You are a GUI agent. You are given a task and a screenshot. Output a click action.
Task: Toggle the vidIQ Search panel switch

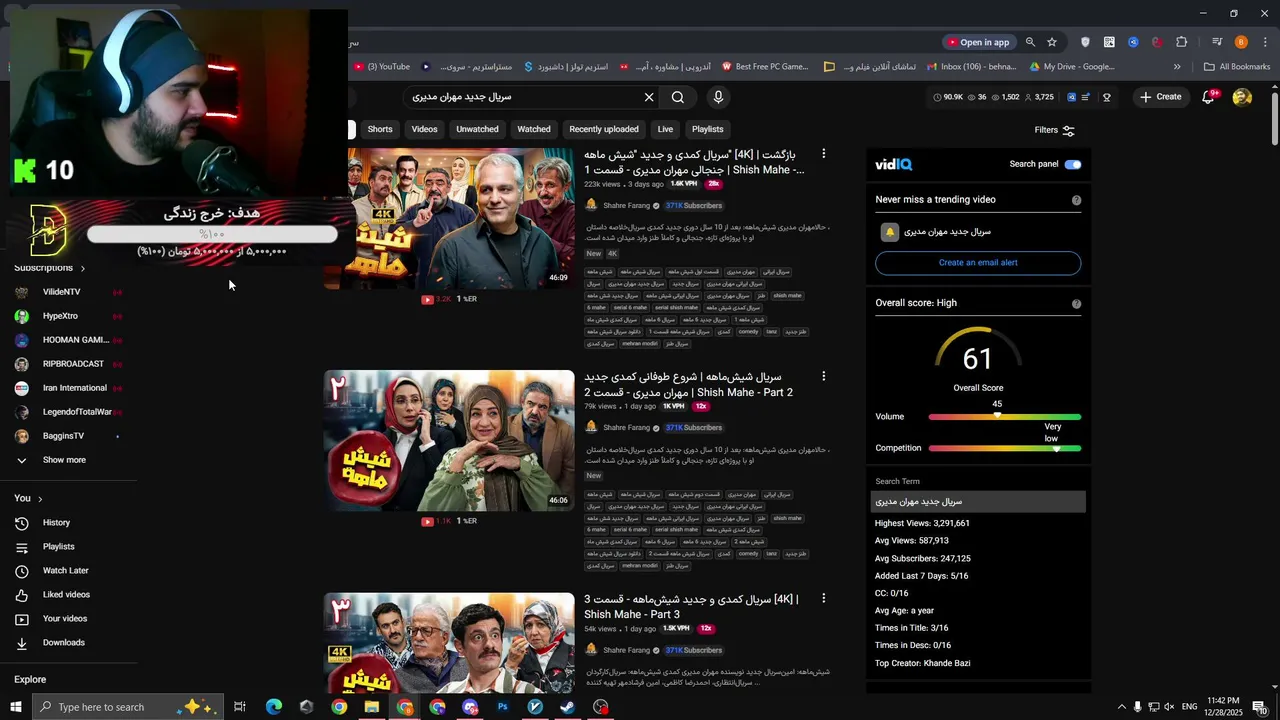pyautogui.click(x=1073, y=164)
